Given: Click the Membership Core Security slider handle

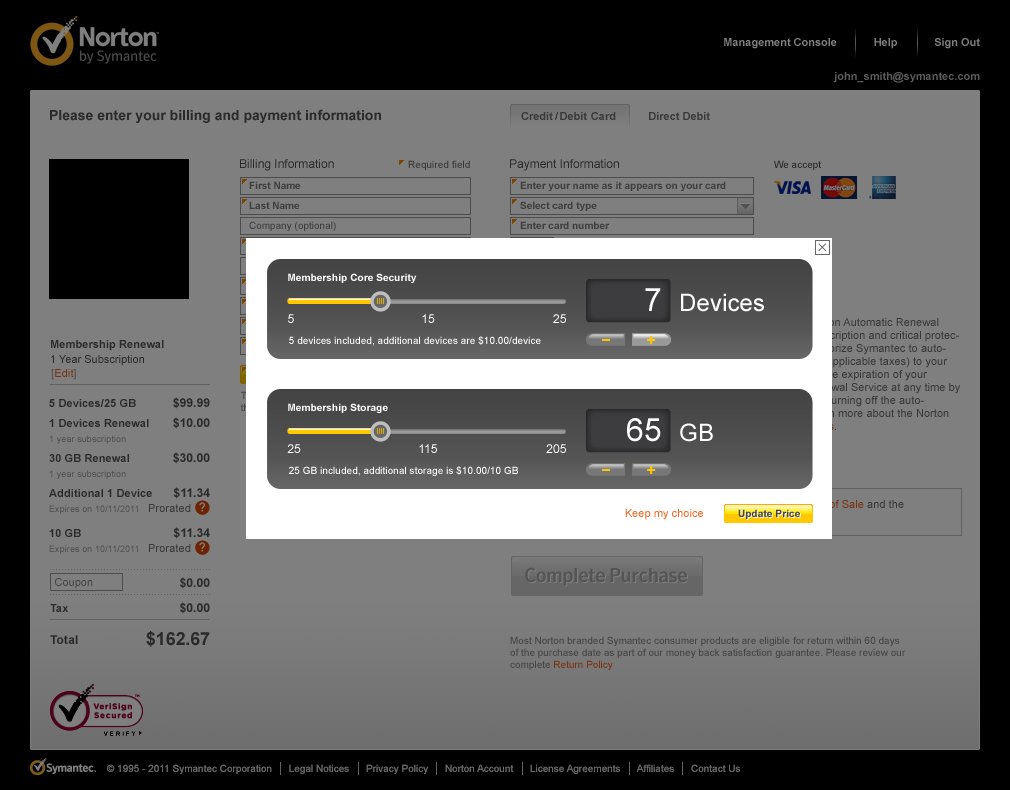Looking at the screenshot, I should tap(380, 301).
